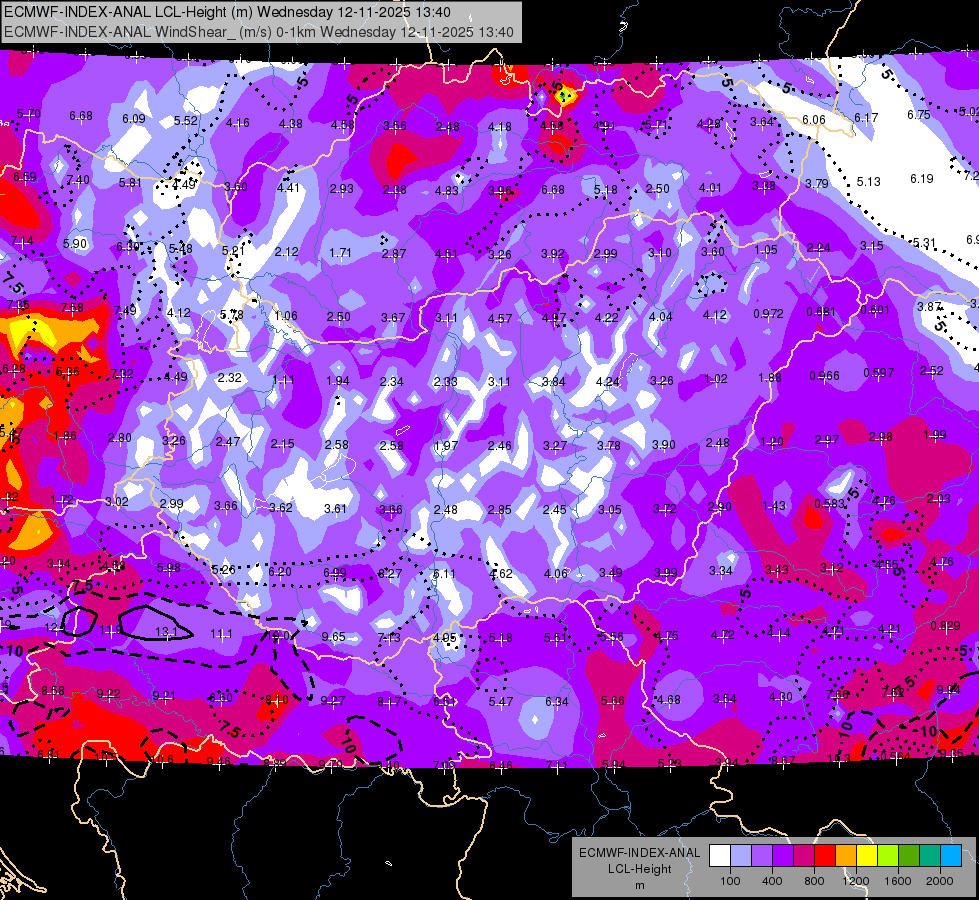Viewport: 979px width, 900px height.
Task: Click the grid value 6.99
Action: click(335, 573)
